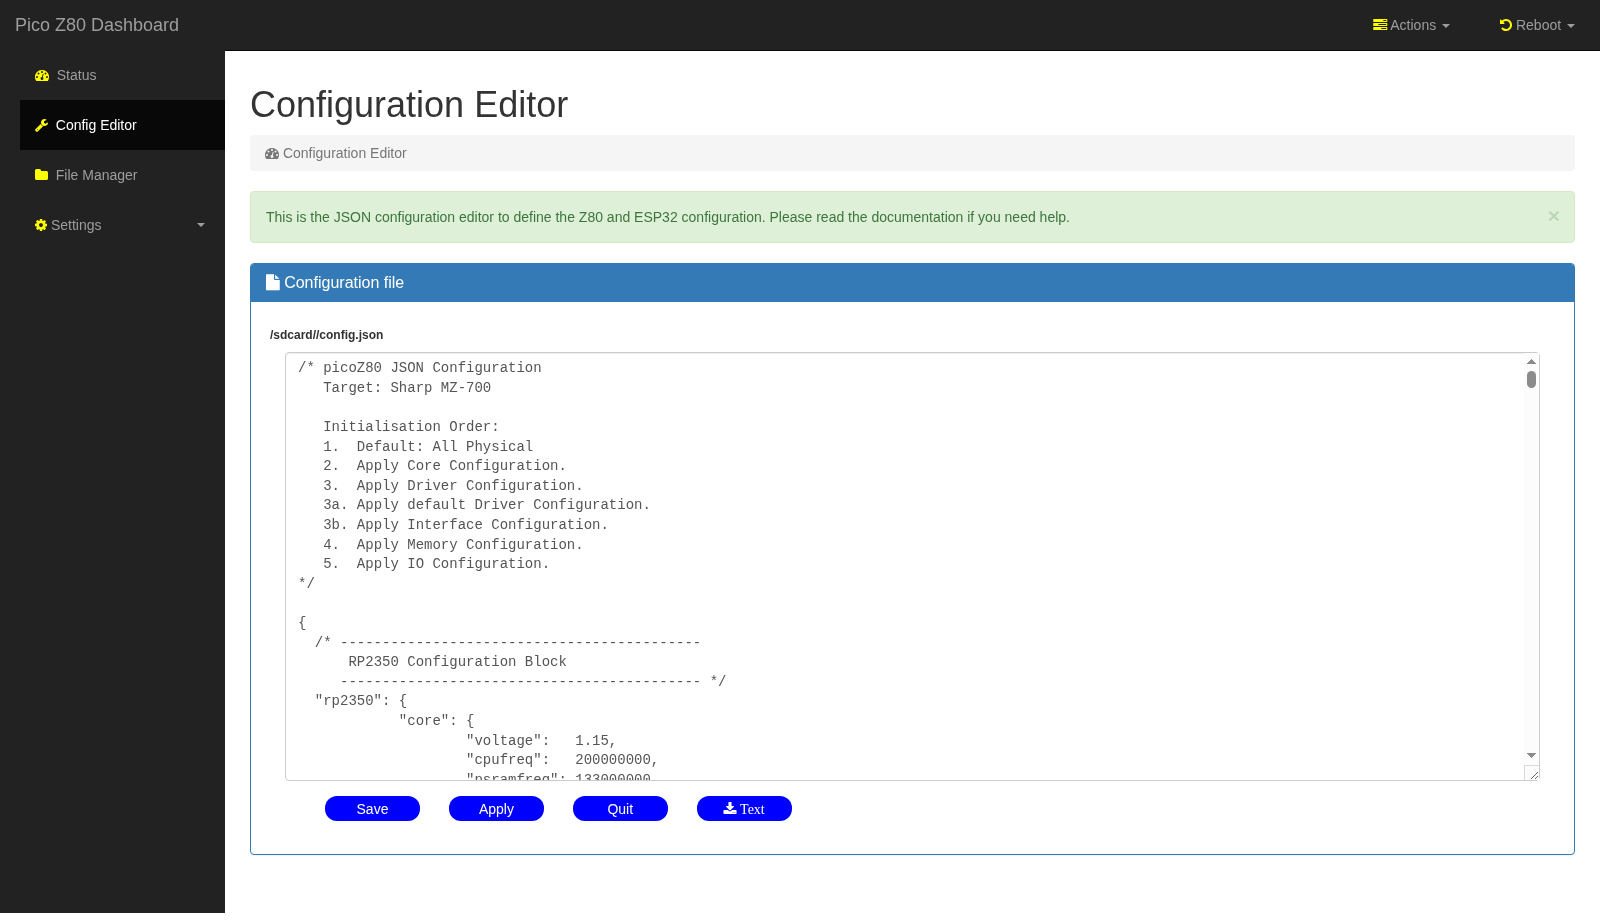The width and height of the screenshot is (1600, 922).
Task: Click the download icon on the Text button
Action: coord(728,808)
